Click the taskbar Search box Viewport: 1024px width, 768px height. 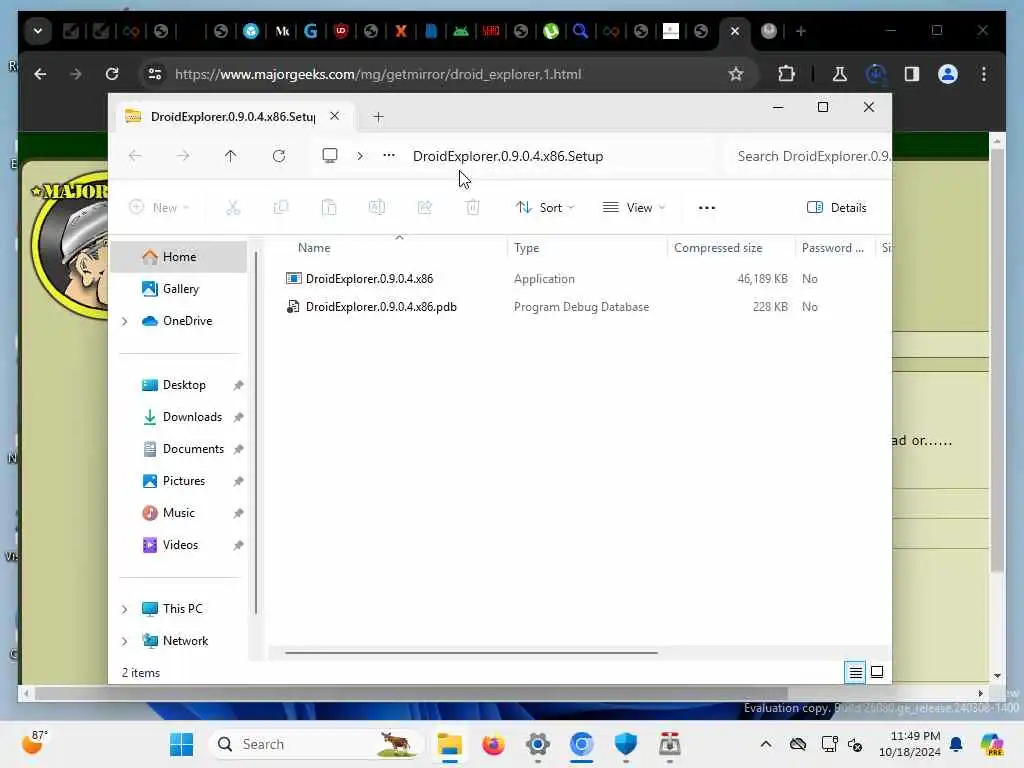point(316,744)
